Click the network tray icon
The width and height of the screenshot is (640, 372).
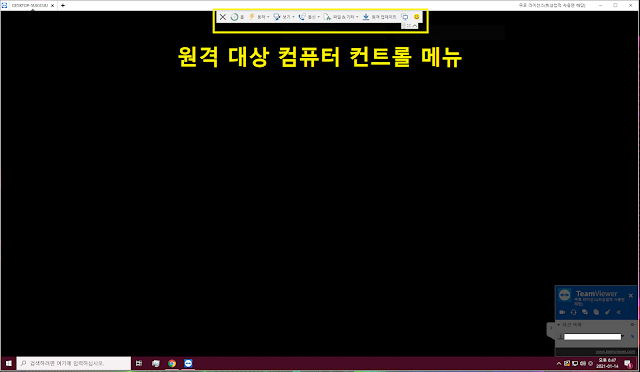[575, 363]
